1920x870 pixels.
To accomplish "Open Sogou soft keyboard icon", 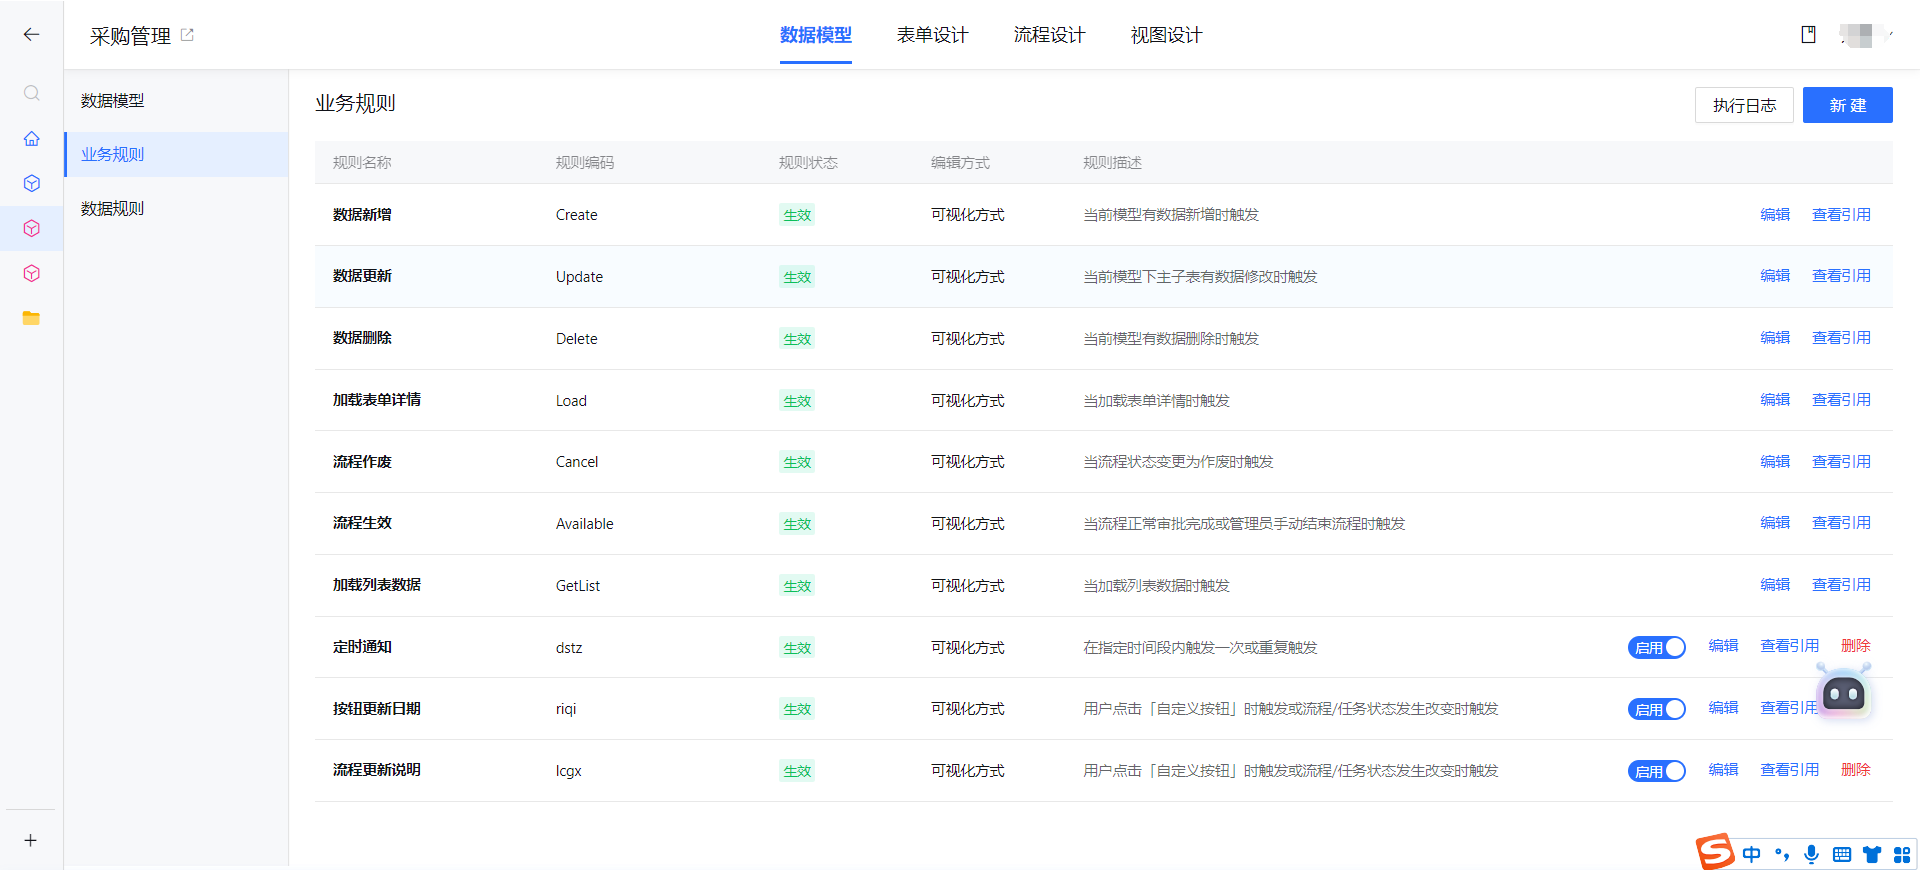I will (1842, 854).
